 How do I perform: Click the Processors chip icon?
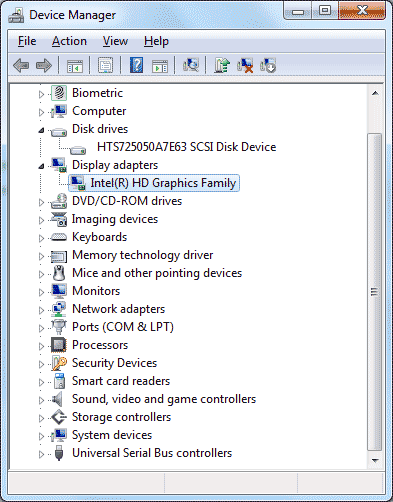coord(59,345)
